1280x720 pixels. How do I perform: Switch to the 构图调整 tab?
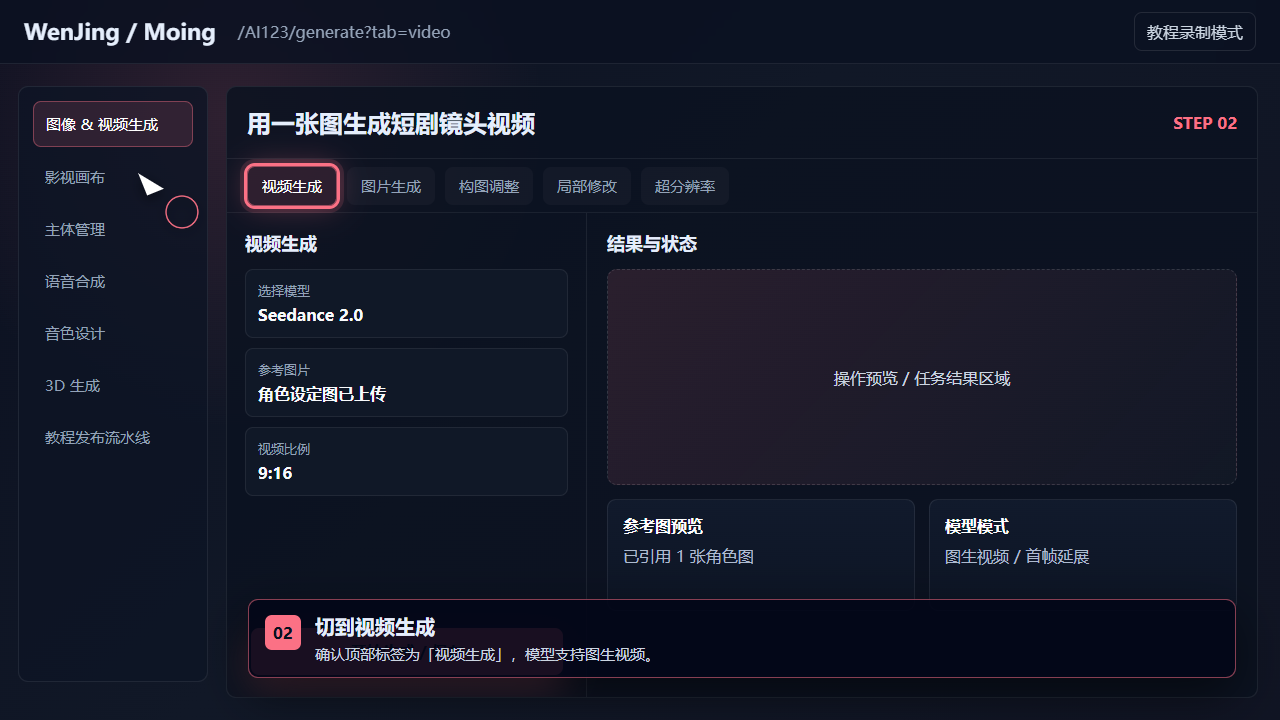[x=489, y=186]
